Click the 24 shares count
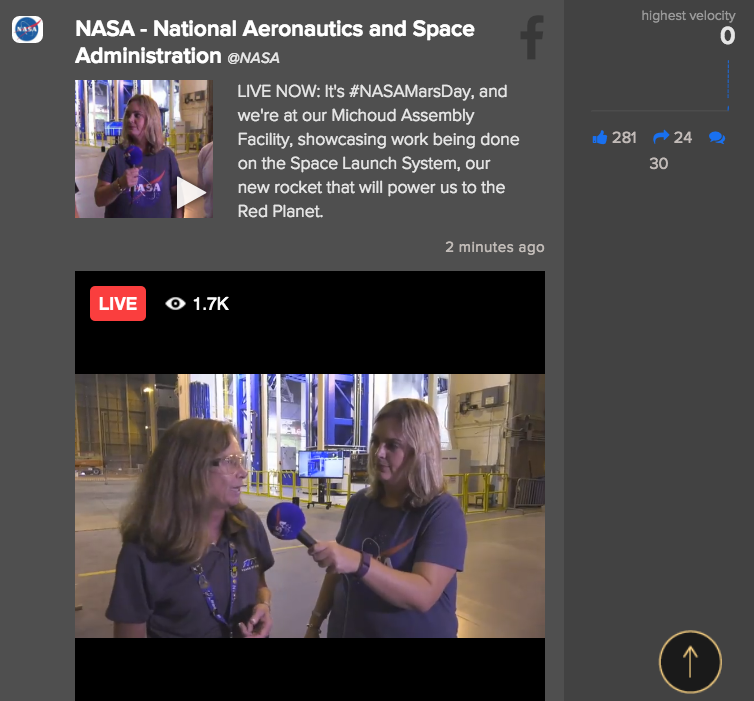The image size is (754, 701). pos(682,138)
